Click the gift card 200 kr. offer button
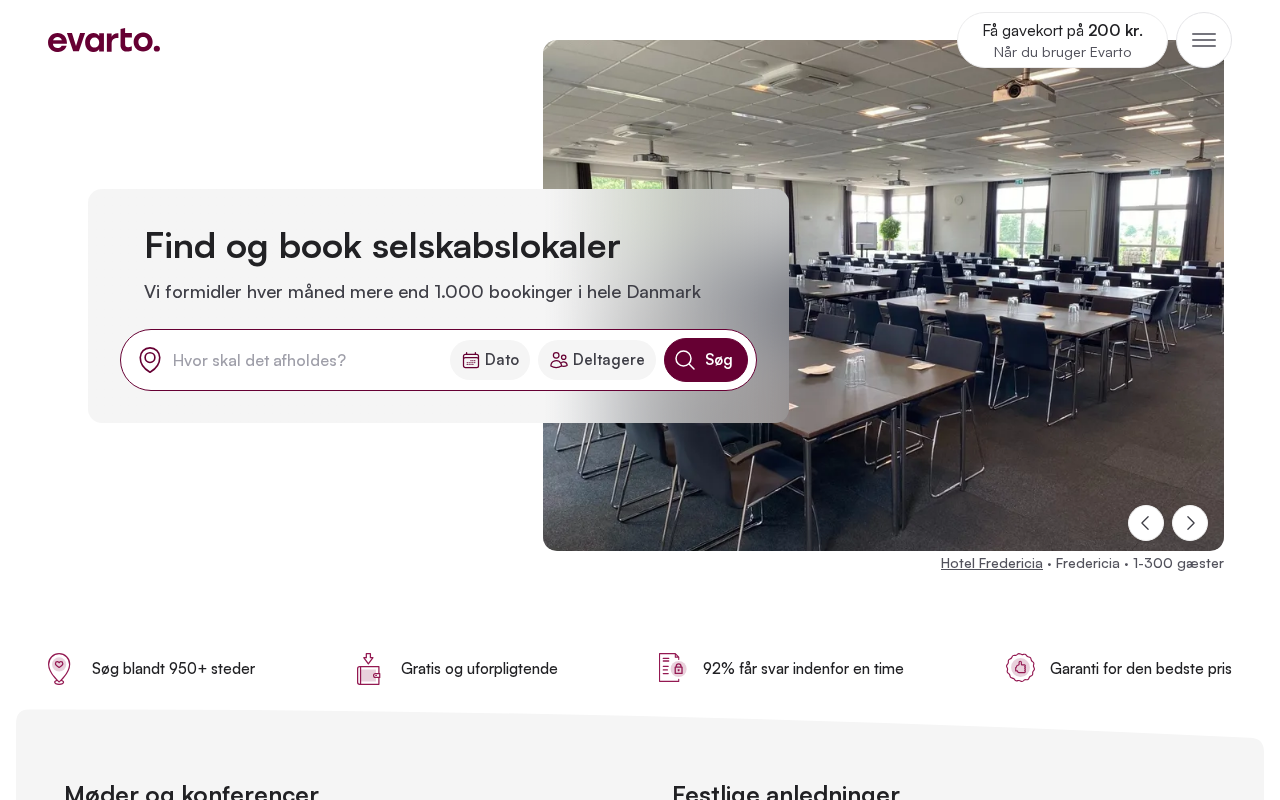The height and width of the screenshot is (800, 1280). click(1062, 40)
